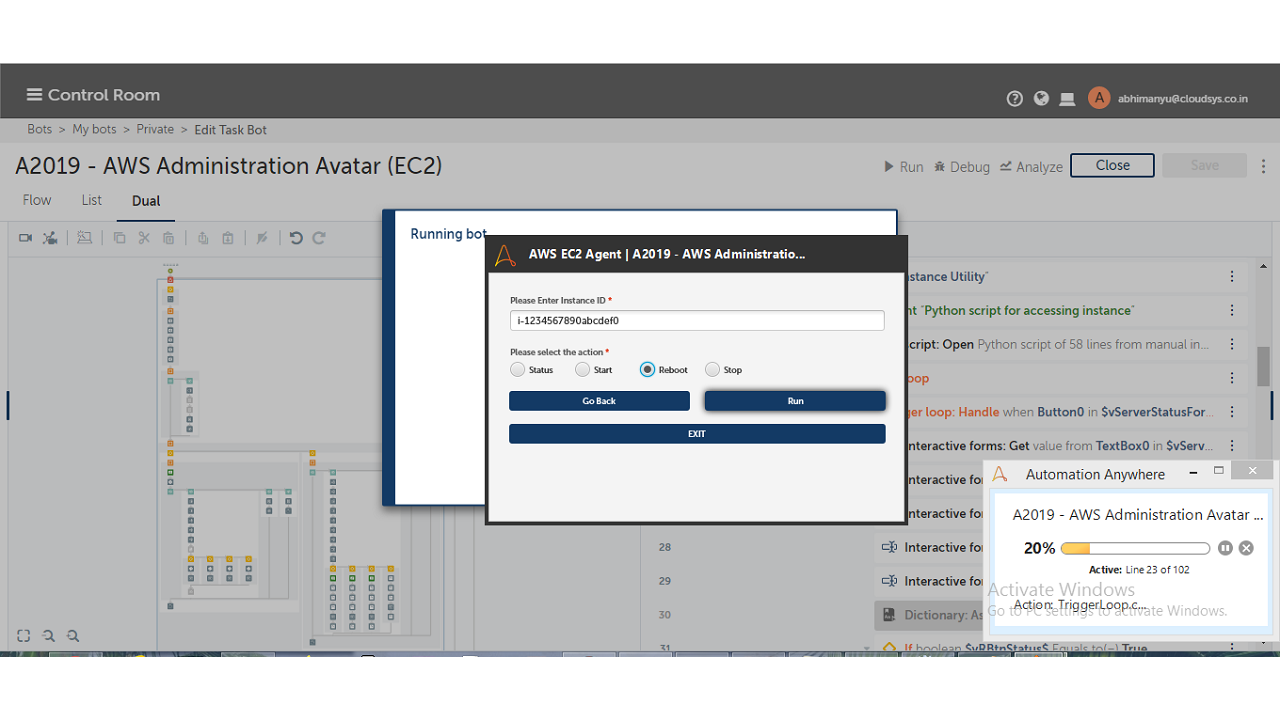Screen dimensions: 1280x720
Task: Click the Run button in EC2 Agent form
Action: (795, 401)
